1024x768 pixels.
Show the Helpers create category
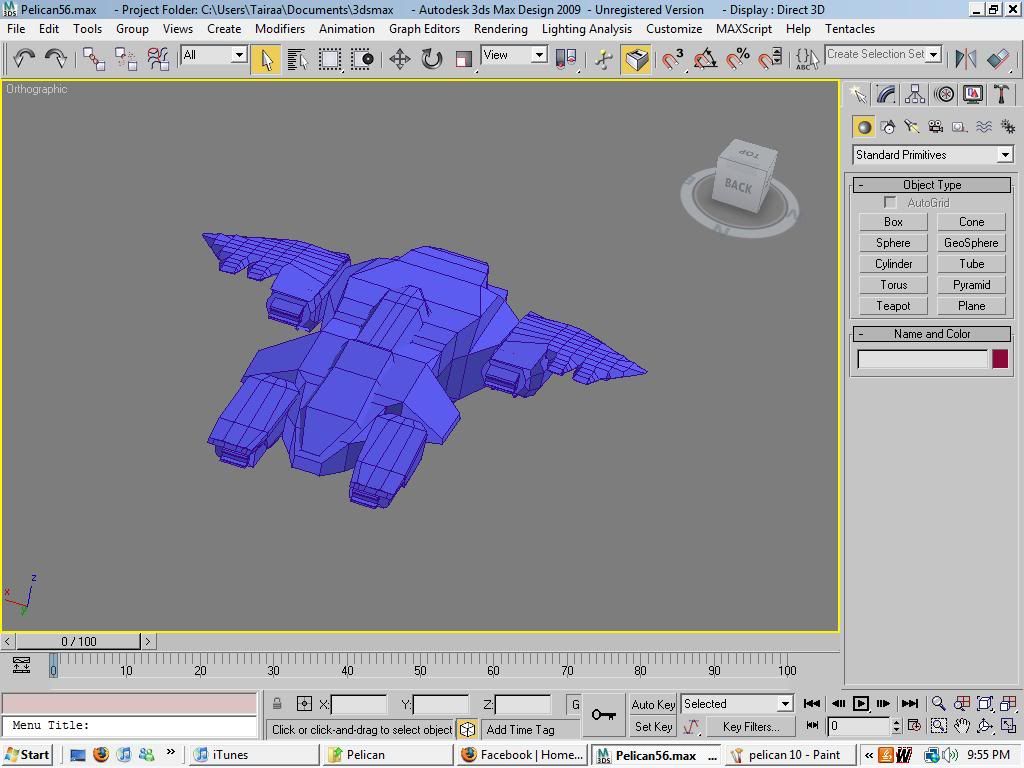point(959,127)
